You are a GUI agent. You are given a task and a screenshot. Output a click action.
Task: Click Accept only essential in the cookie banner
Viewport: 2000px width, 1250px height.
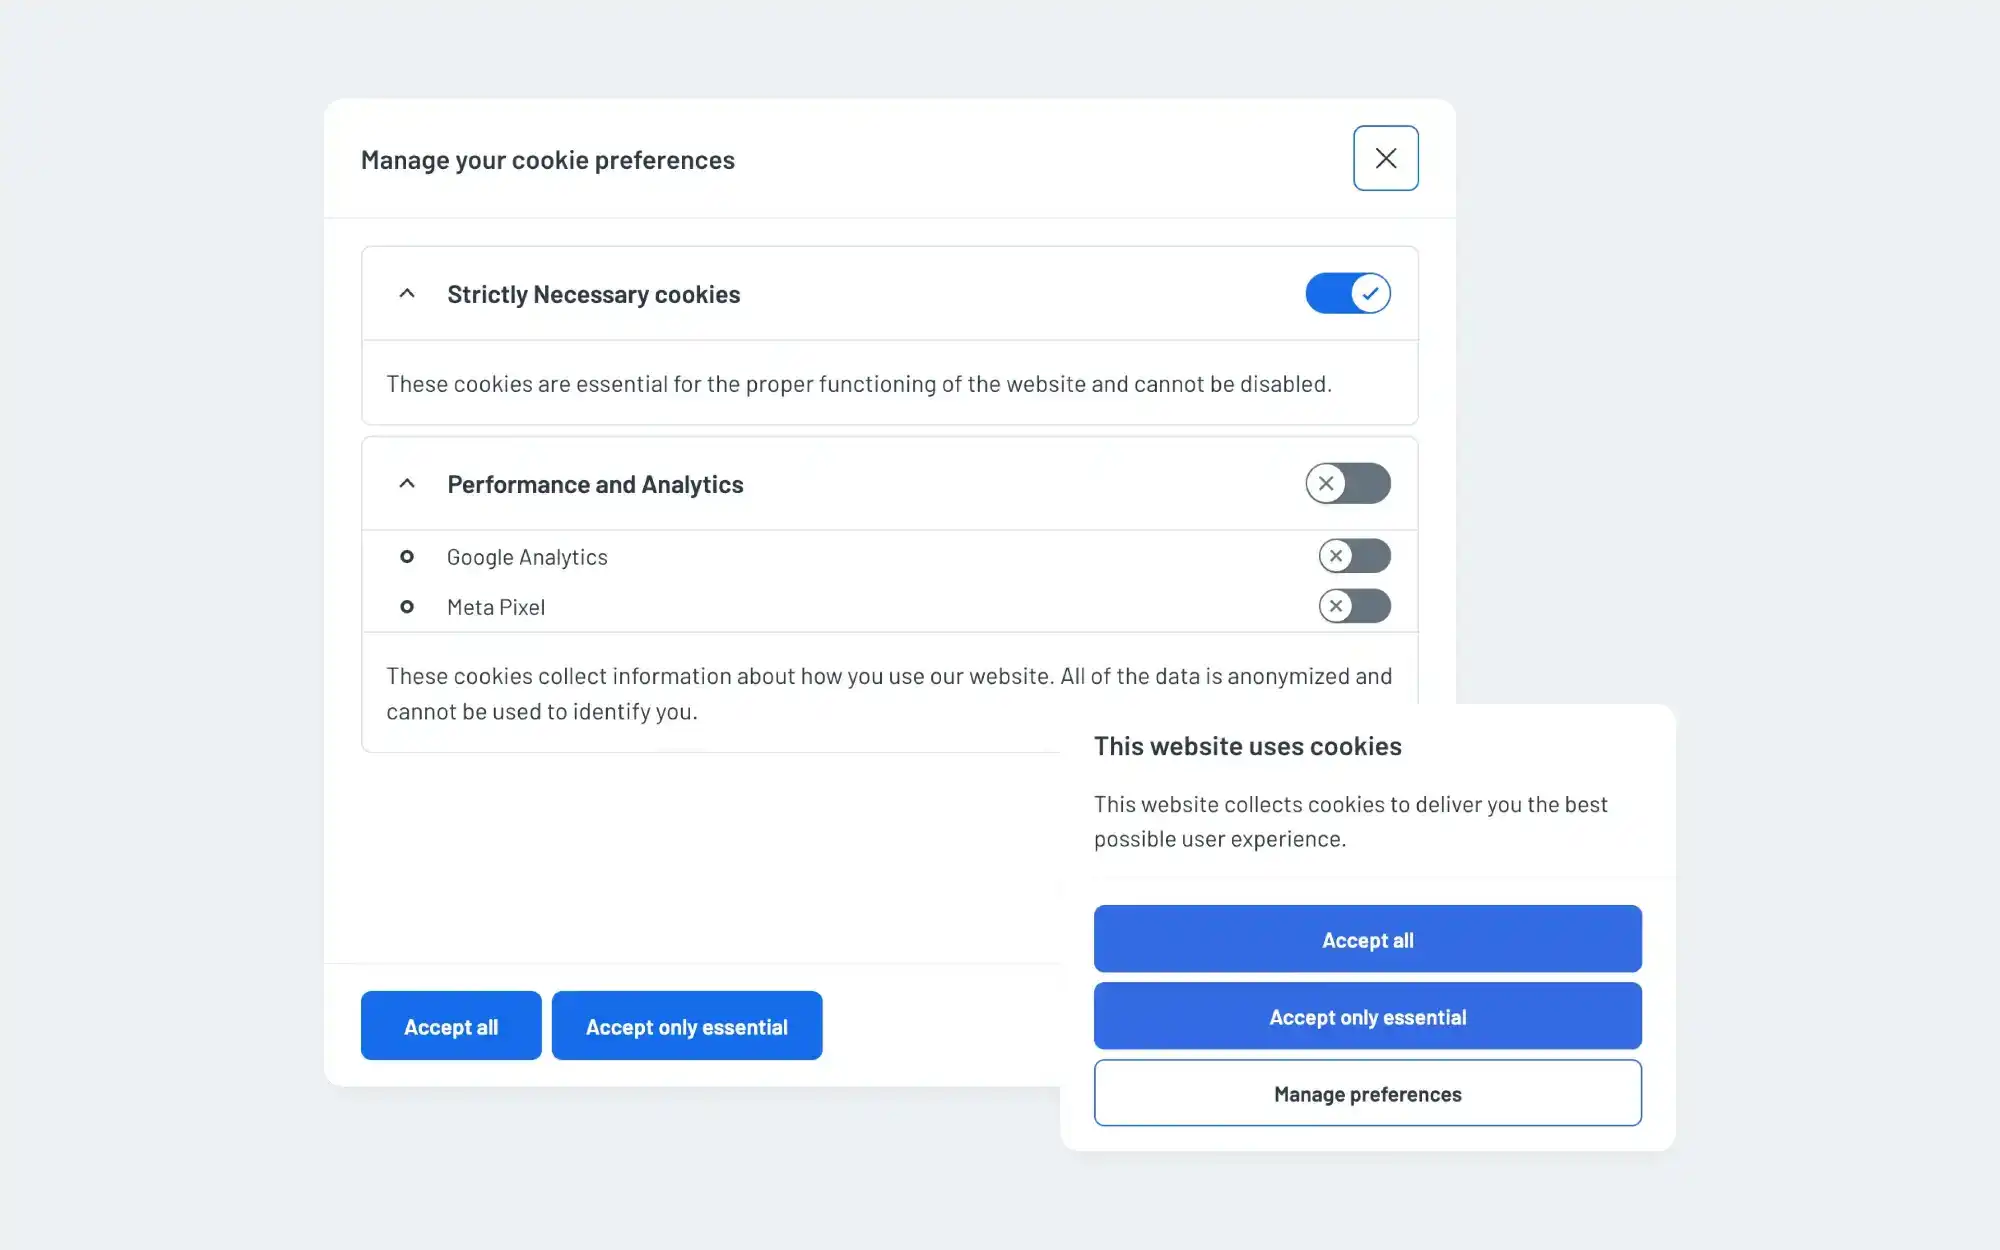point(1367,1016)
